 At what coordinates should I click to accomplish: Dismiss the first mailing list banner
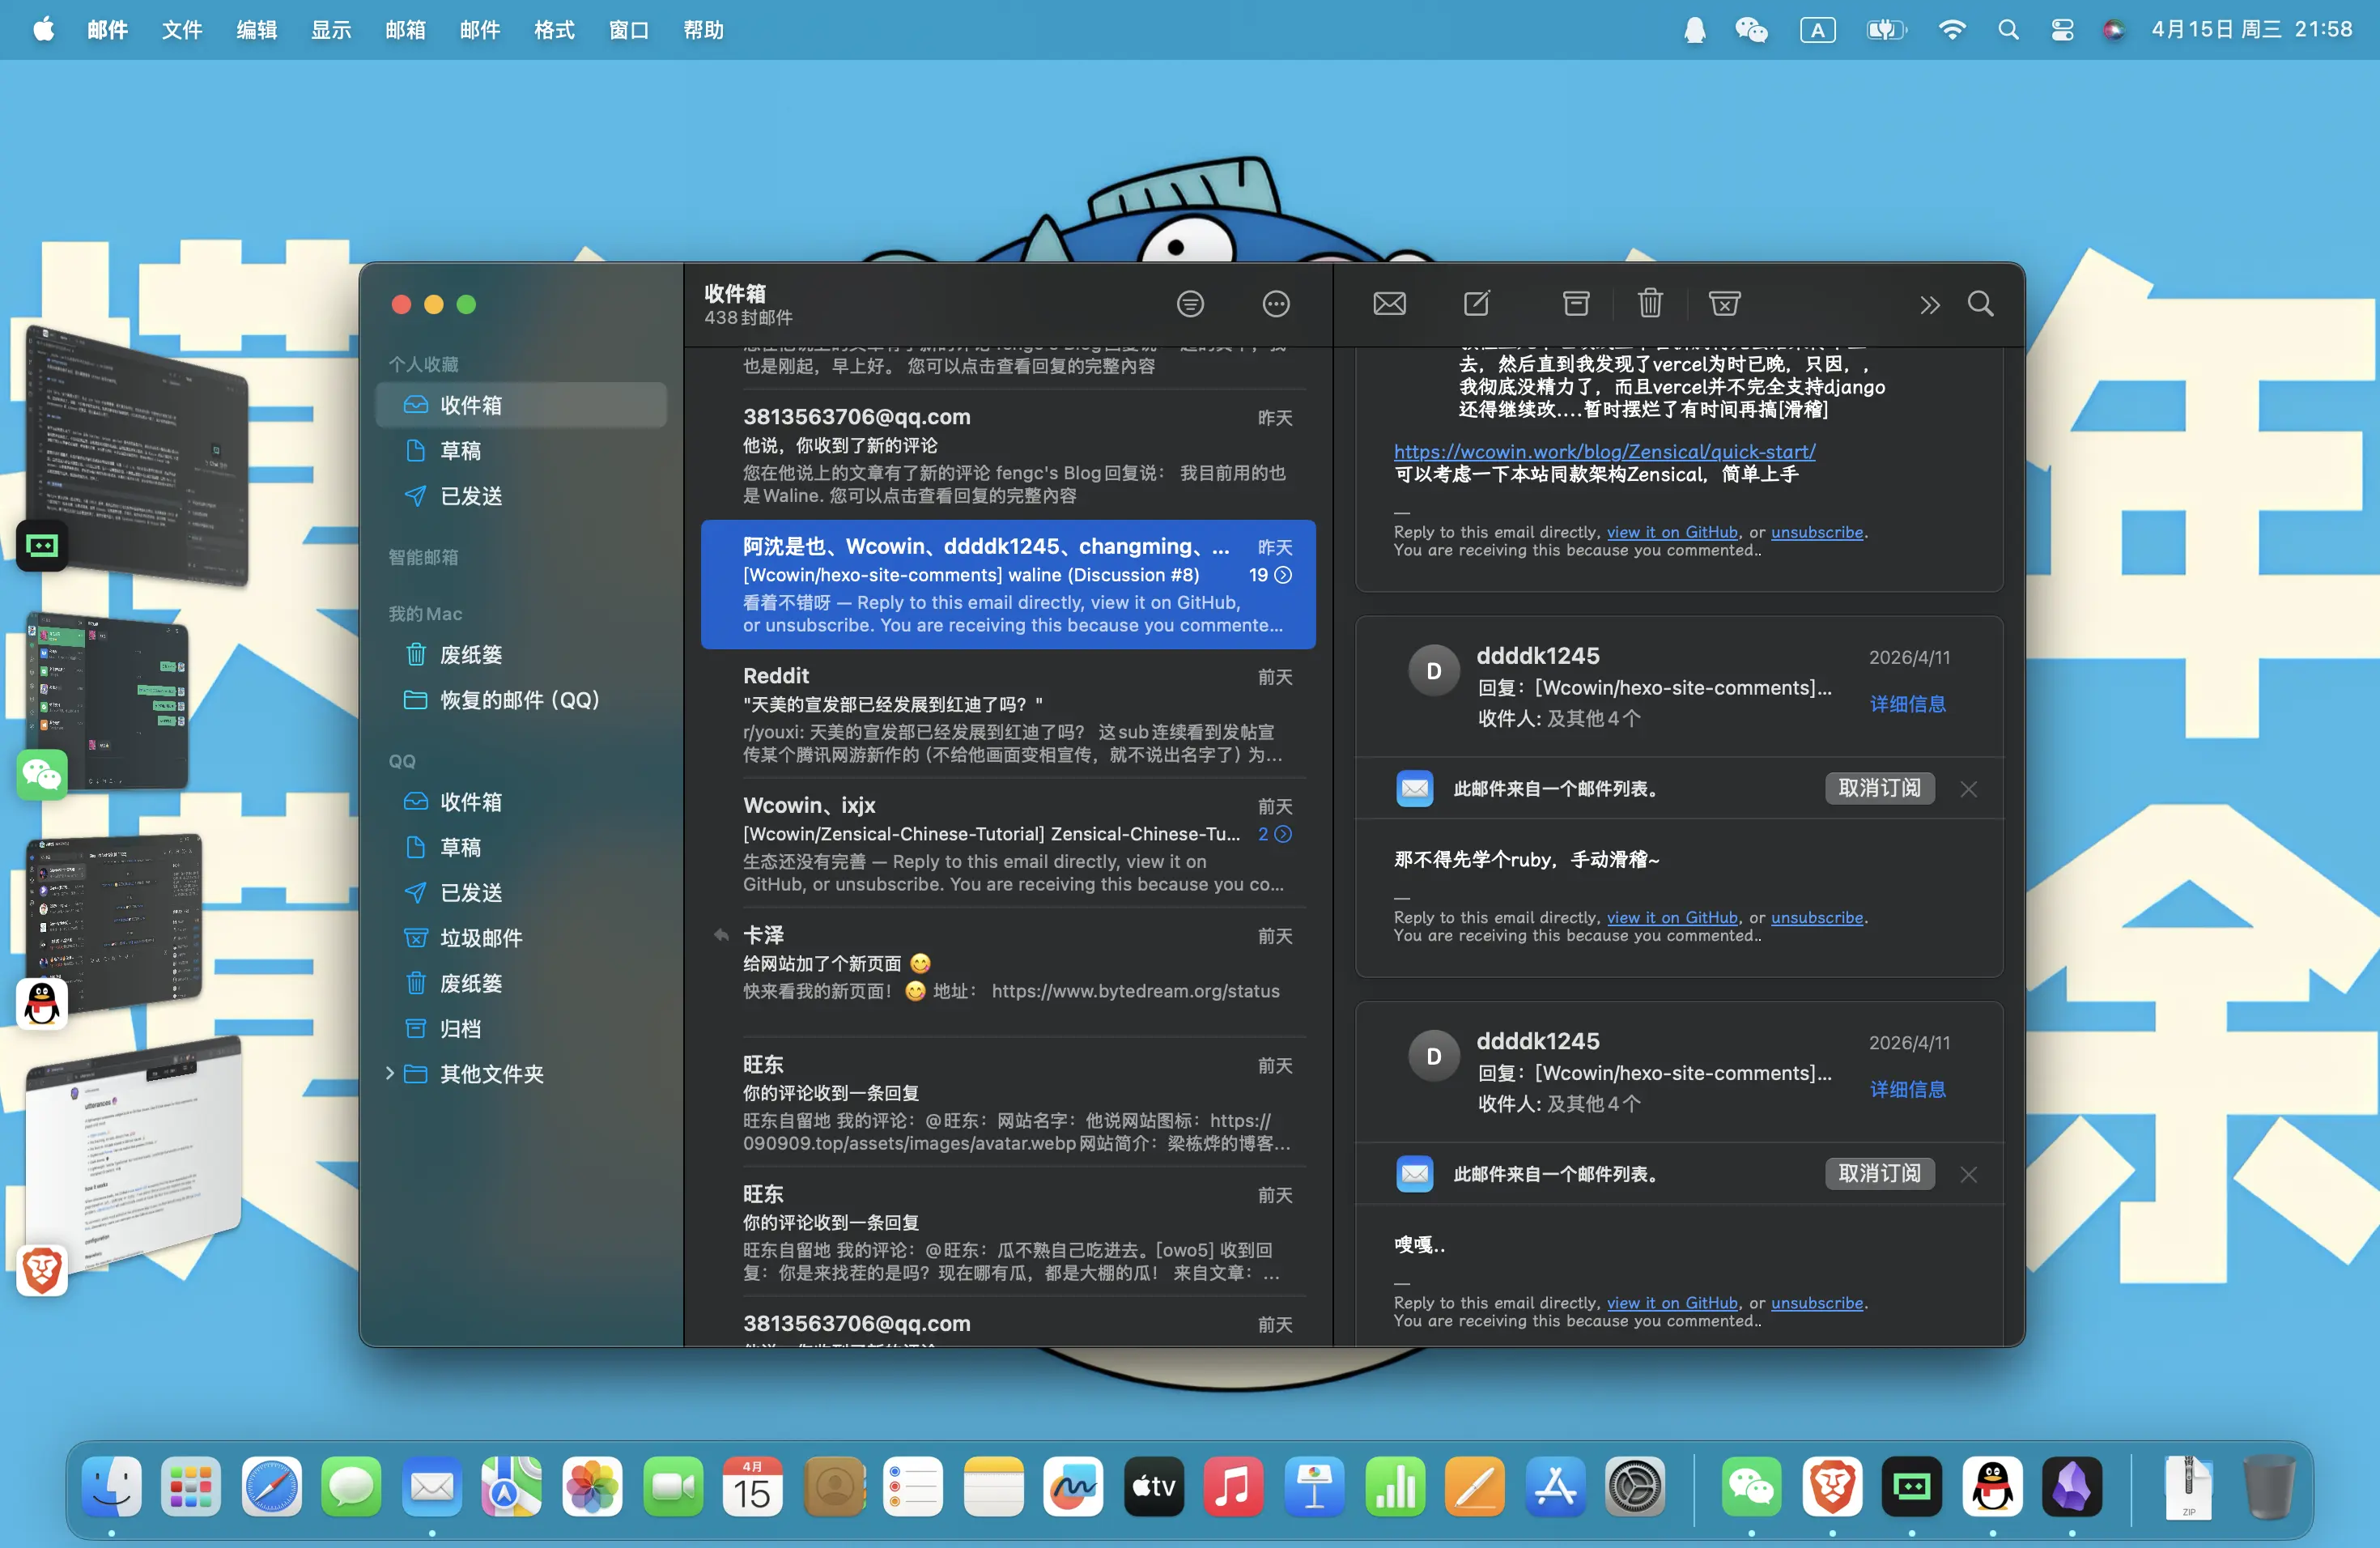(1968, 789)
